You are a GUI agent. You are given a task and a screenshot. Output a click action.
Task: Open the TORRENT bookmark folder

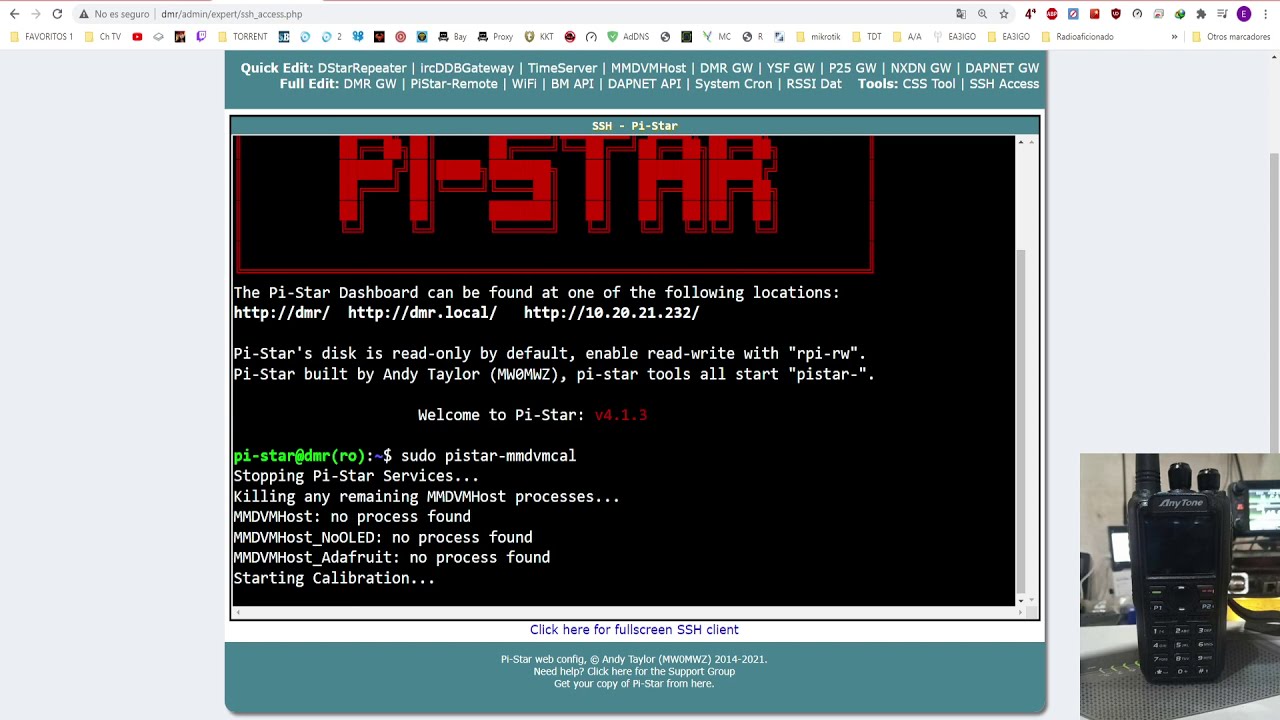(x=243, y=37)
